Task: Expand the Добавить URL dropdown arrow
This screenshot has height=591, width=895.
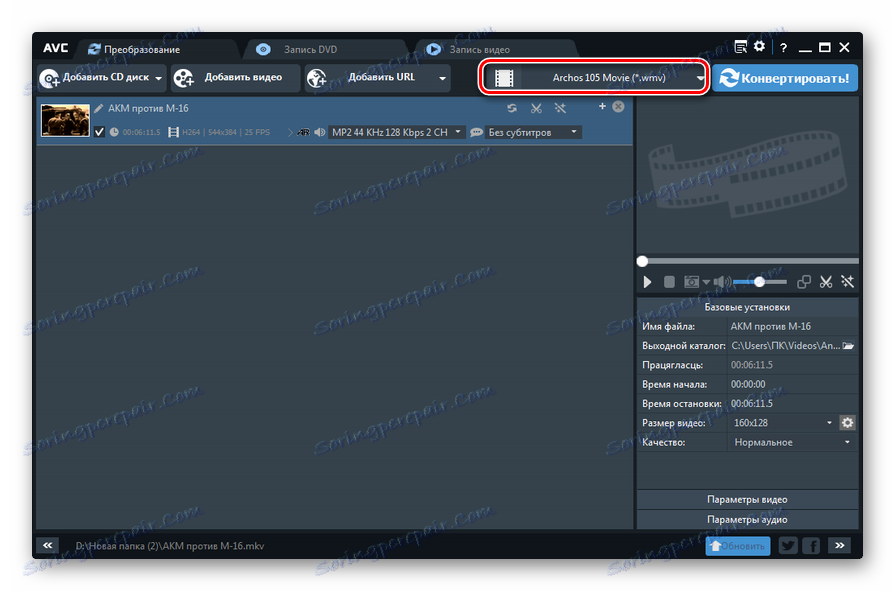Action: (x=442, y=78)
